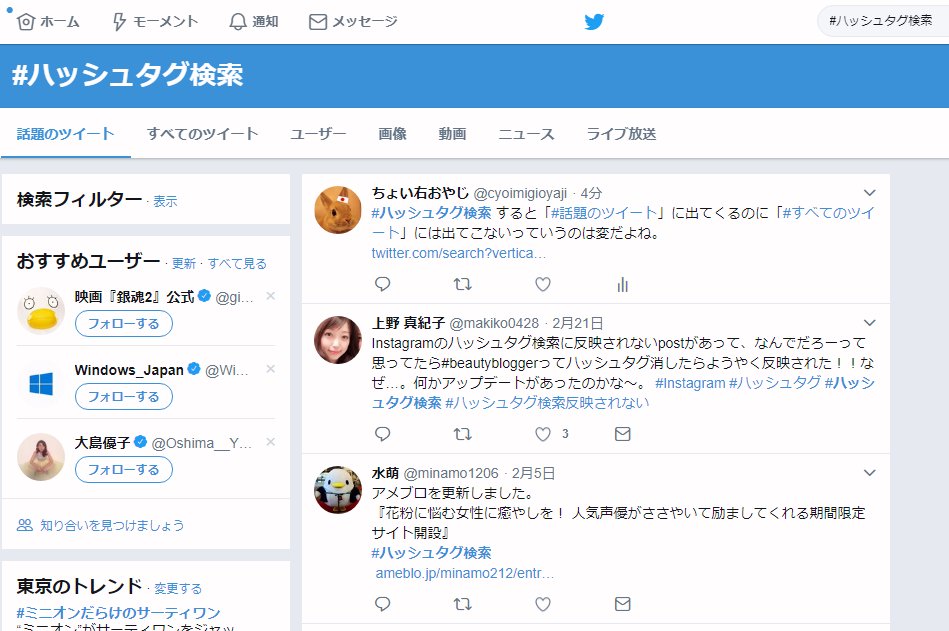The width and height of the screenshot is (949, 631).
Task: Expand ちょい右おやじ tweet options chevron
Action: pos(869,193)
